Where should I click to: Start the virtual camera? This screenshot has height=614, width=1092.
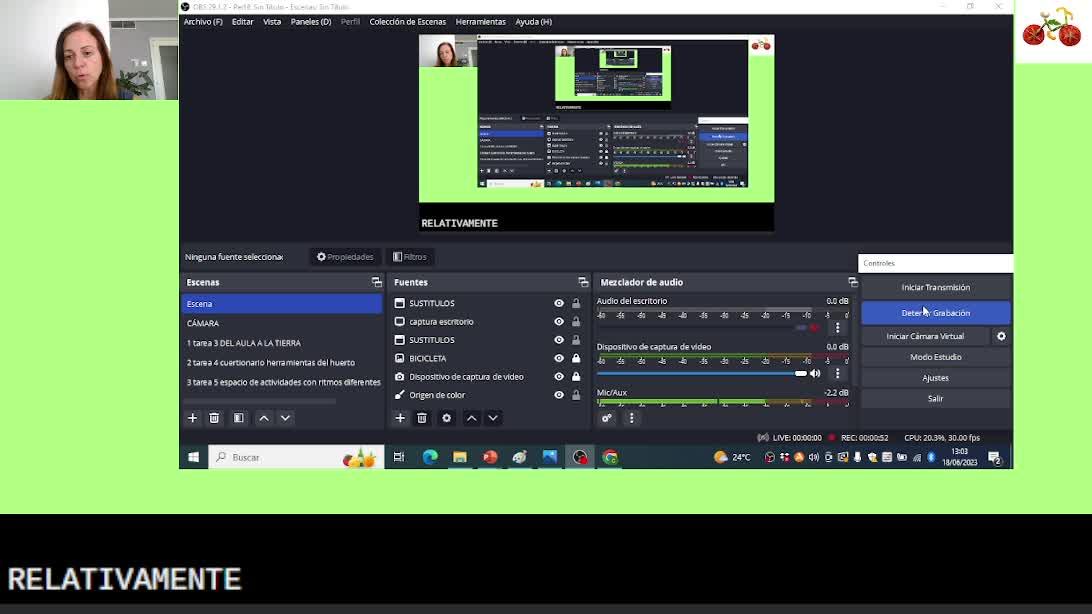925,336
